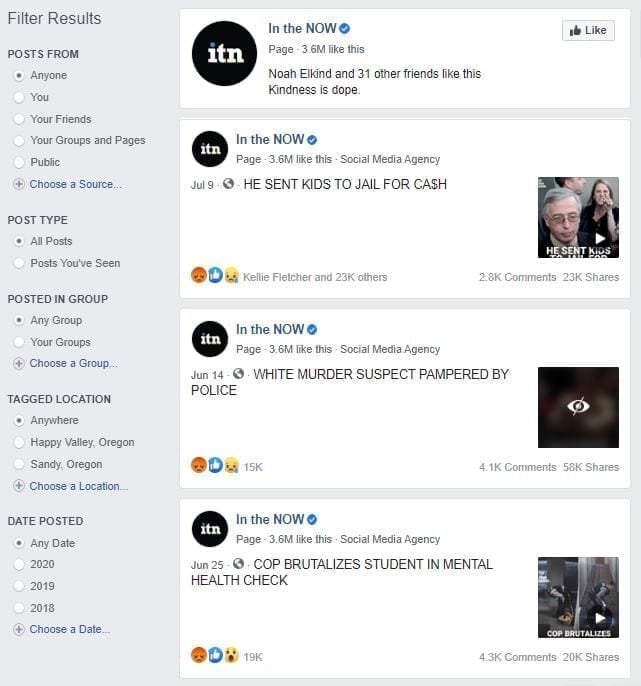This screenshot has width=641, height=686.
Task: Click the itn logo in the top page card
Action: 224,53
